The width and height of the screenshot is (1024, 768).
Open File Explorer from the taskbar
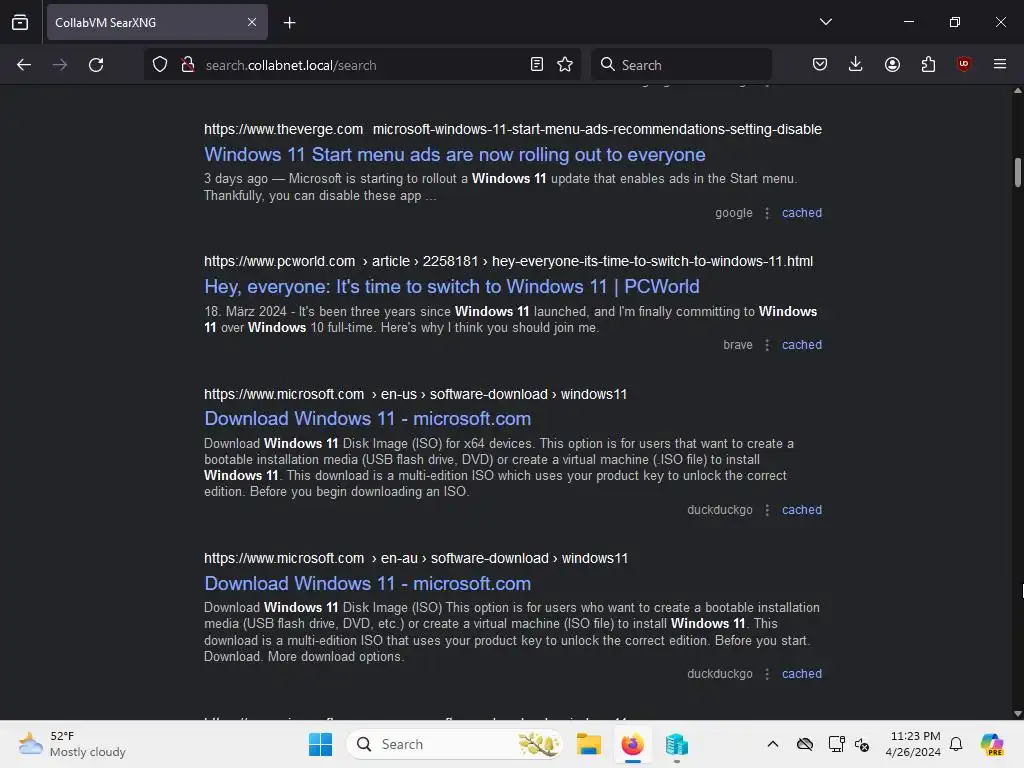click(x=588, y=744)
